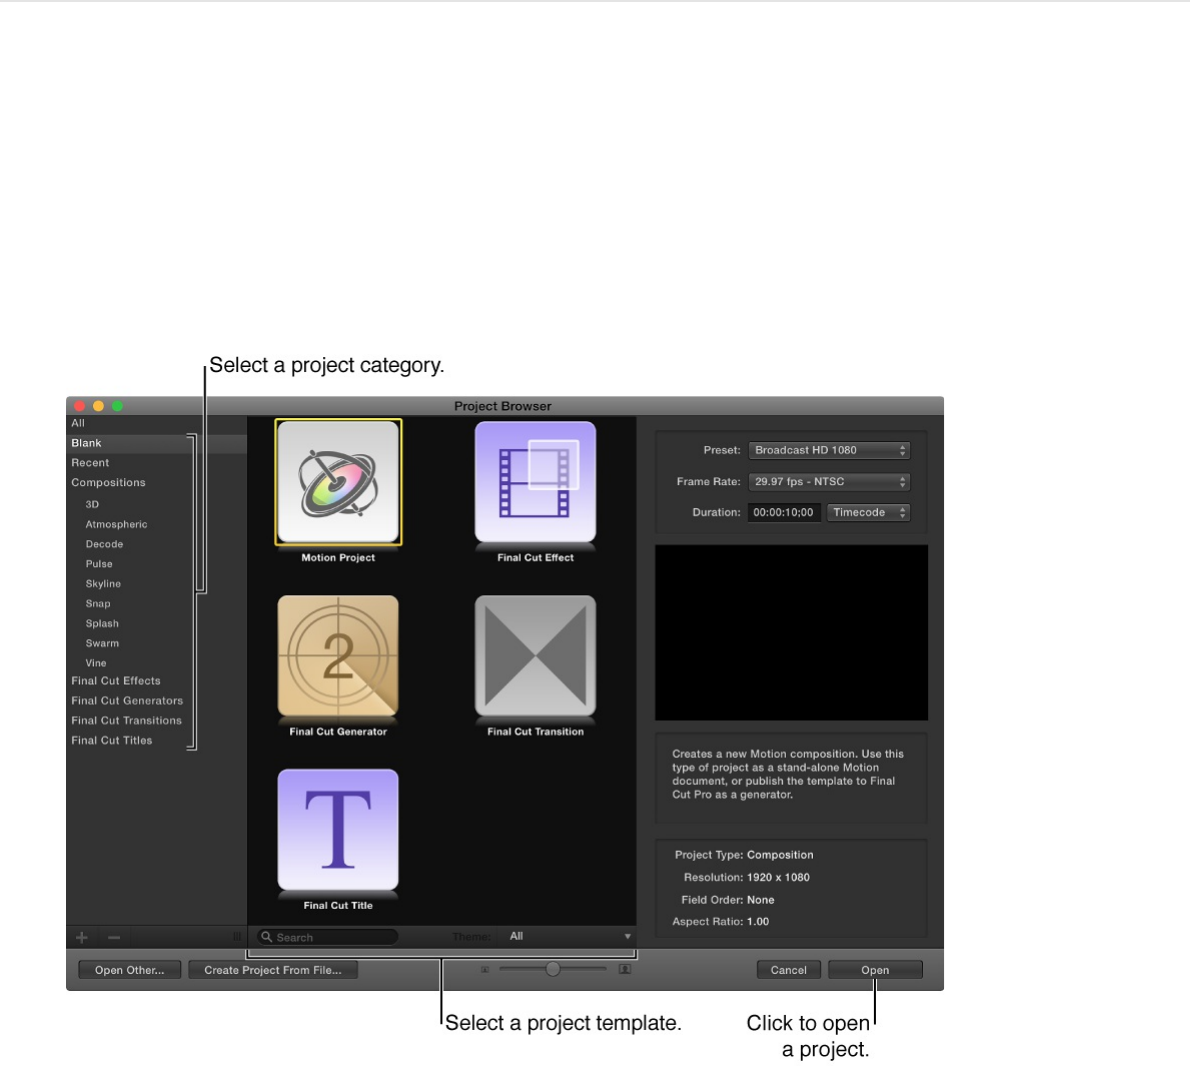This screenshot has width=1190, height=1066.
Task: Adjust the thumbnail size slider
Action: point(553,969)
